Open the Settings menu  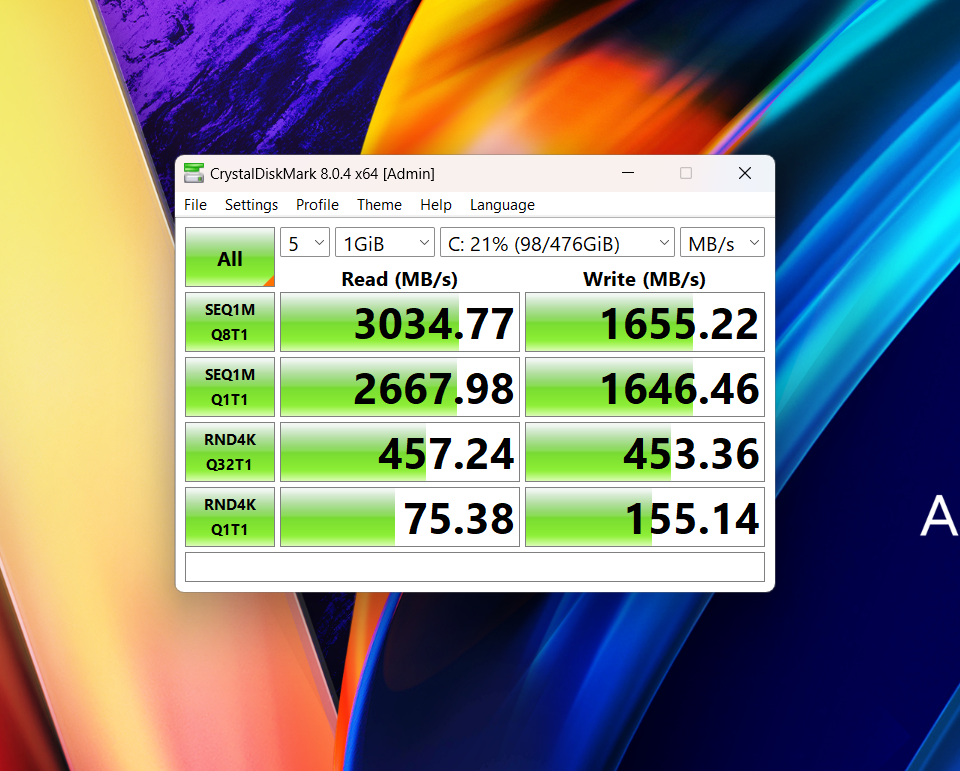[251, 205]
